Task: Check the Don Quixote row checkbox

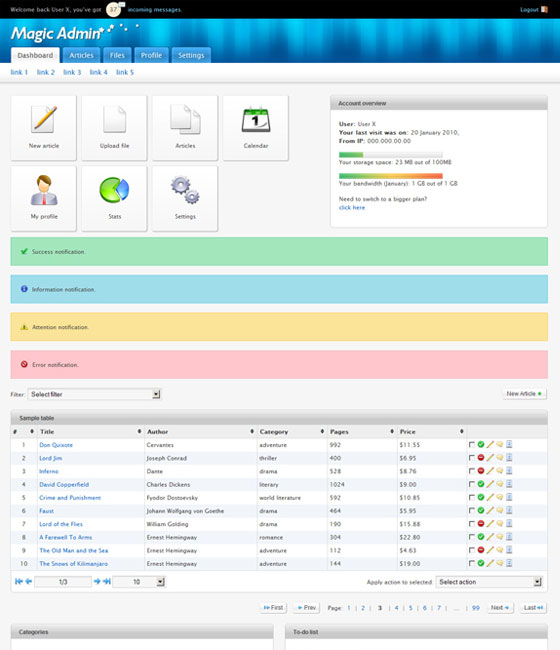Action: pos(472,445)
